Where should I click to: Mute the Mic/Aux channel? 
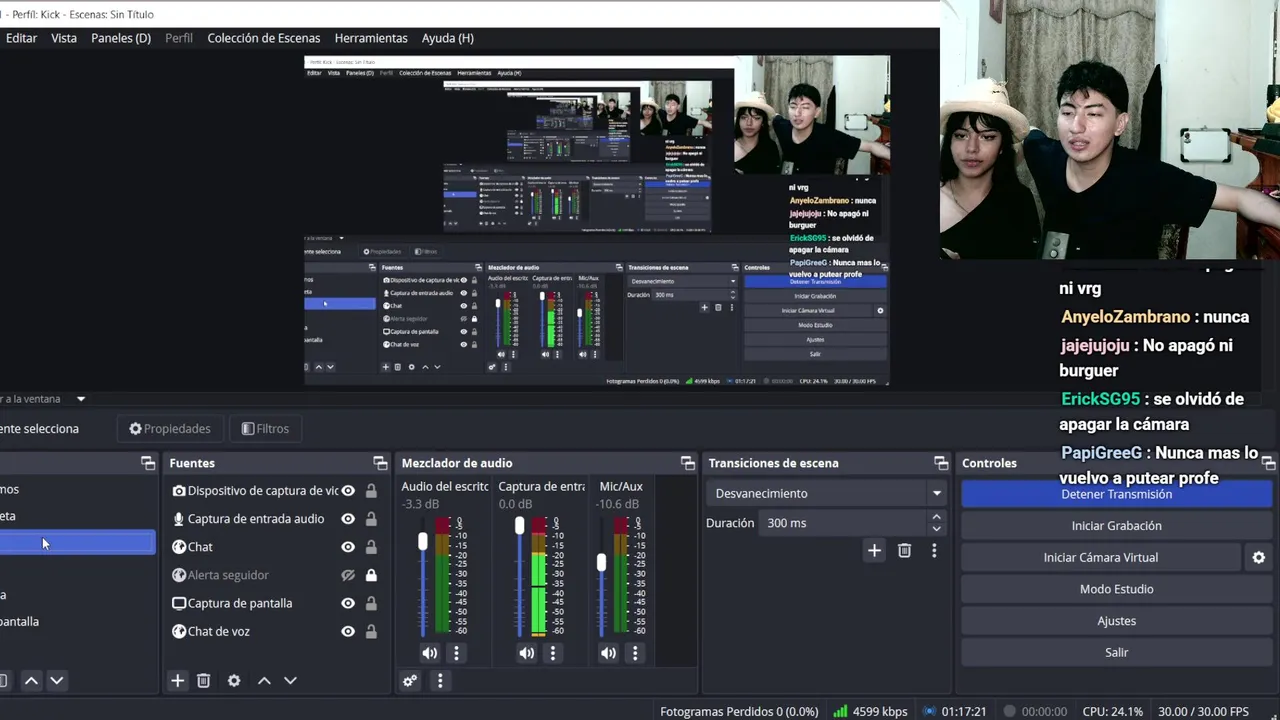608,653
